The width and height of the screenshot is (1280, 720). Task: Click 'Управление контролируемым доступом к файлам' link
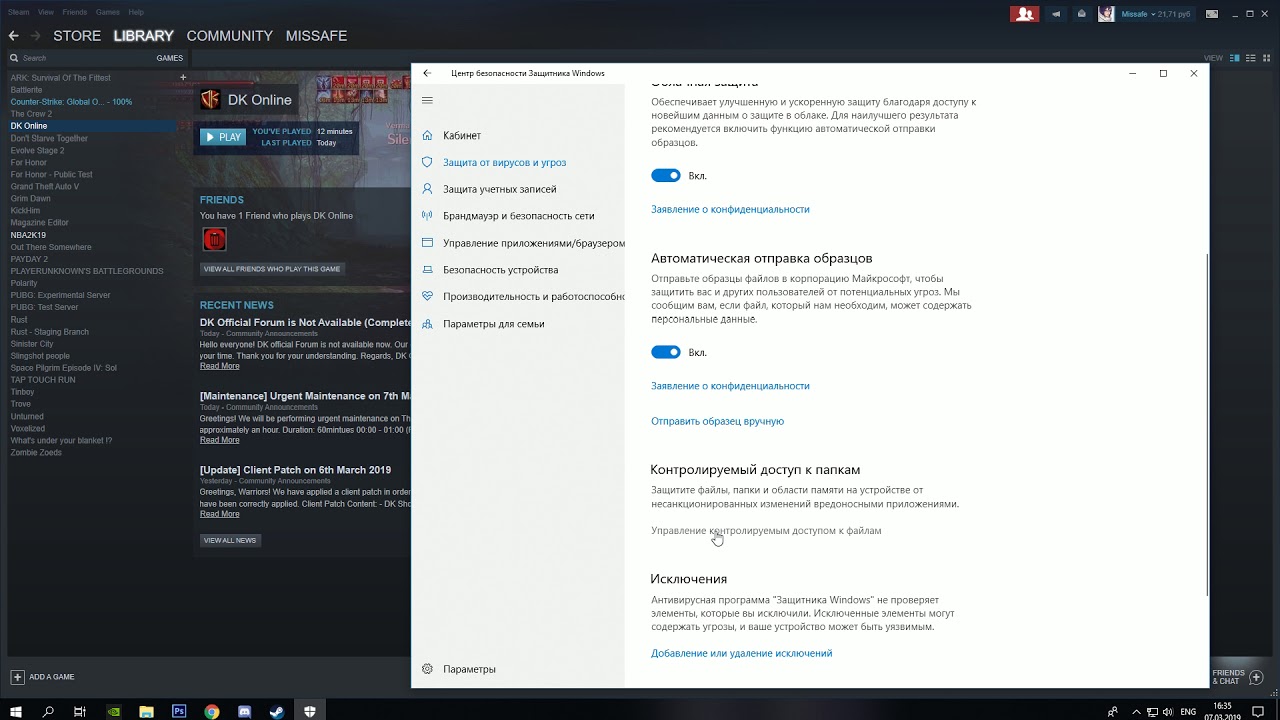coord(766,531)
